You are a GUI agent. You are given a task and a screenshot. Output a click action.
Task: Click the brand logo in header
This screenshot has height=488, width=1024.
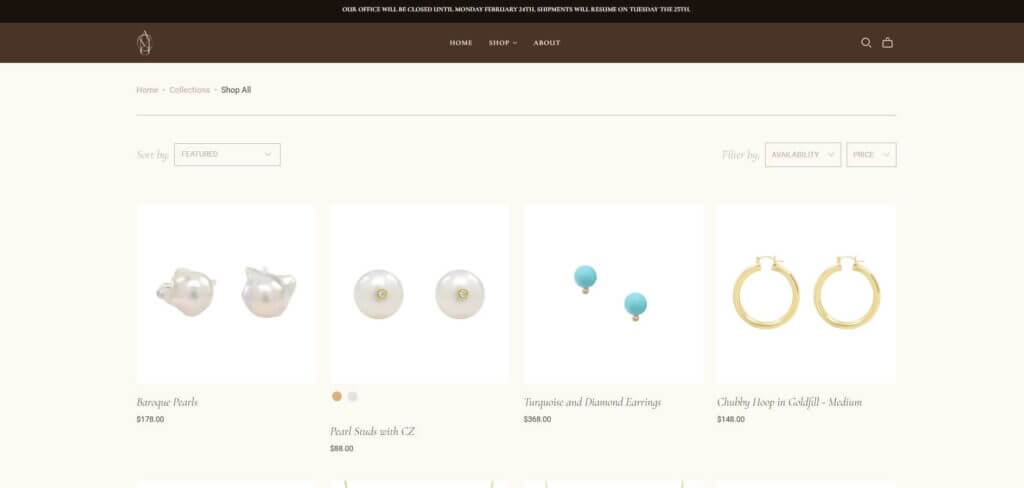coord(144,42)
